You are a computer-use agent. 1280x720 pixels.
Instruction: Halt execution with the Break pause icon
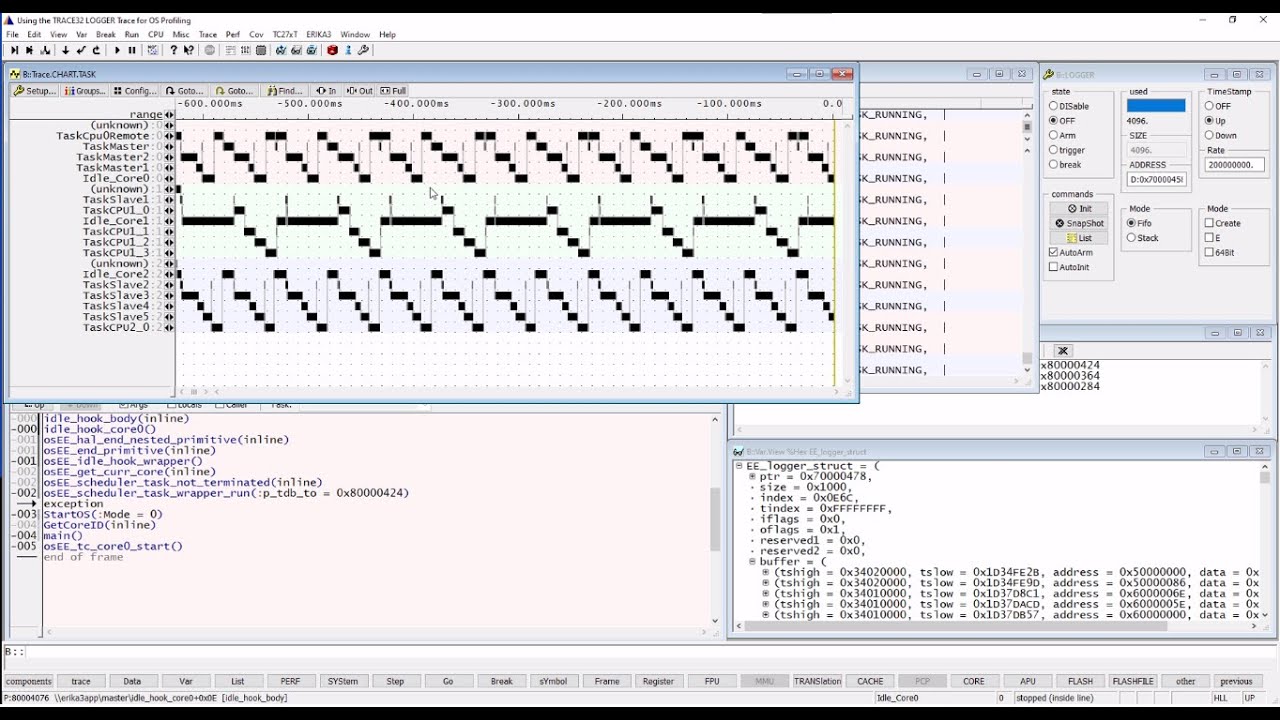132,50
